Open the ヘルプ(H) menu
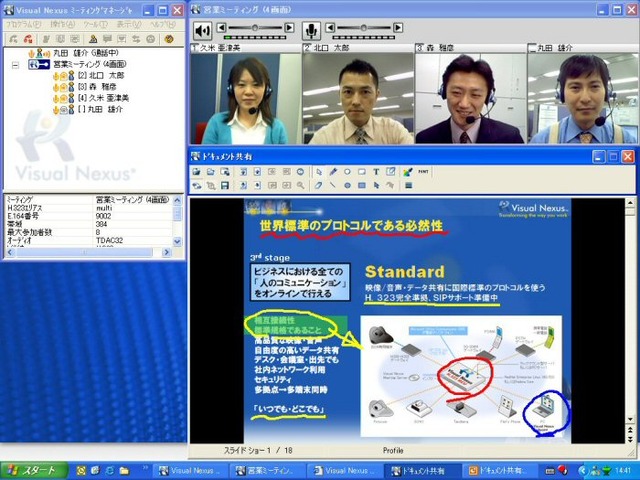 [163, 24]
